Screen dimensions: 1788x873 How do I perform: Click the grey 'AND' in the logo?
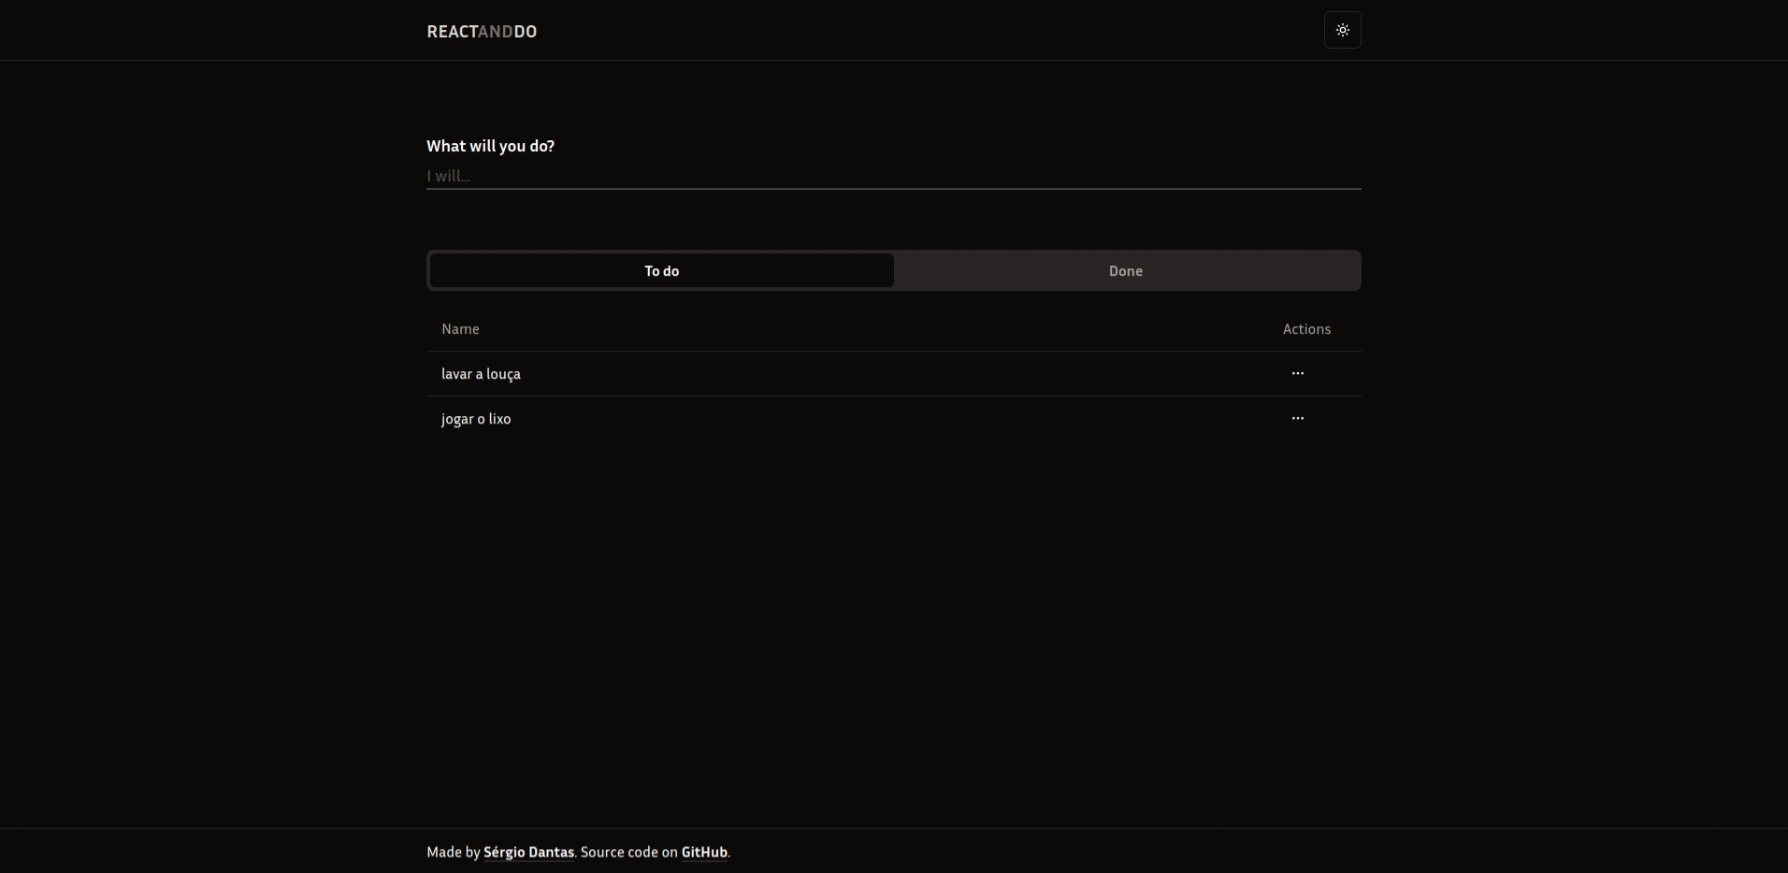[x=496, y=32]
